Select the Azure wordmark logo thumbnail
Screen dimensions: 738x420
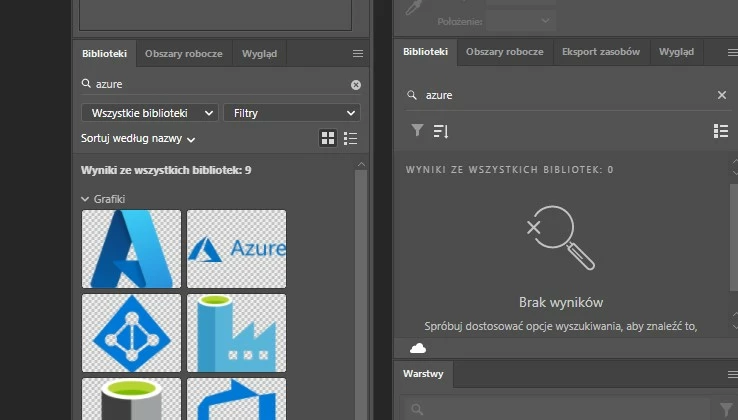pyautogui.click(x=236, y=249)
